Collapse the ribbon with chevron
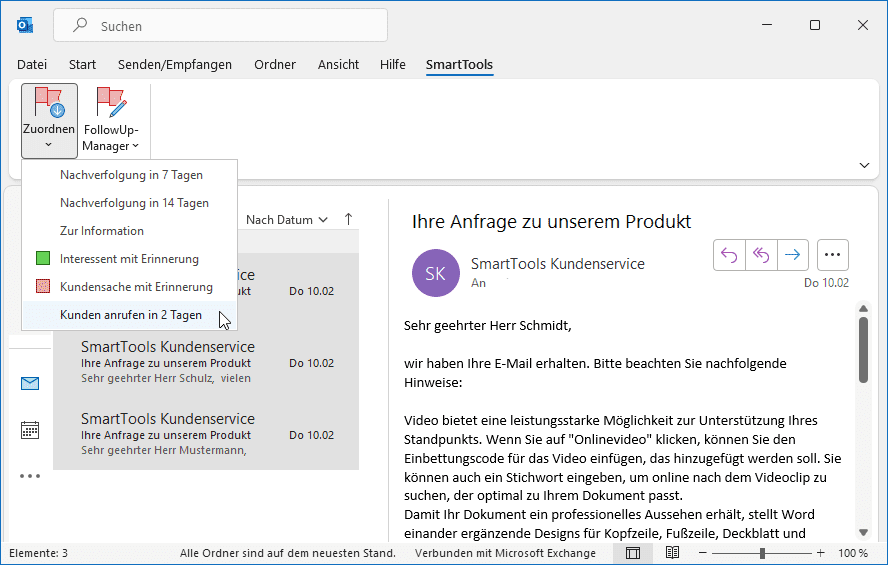Image resolution: width=888 pixels, height=565 pixels. (864, 165)
